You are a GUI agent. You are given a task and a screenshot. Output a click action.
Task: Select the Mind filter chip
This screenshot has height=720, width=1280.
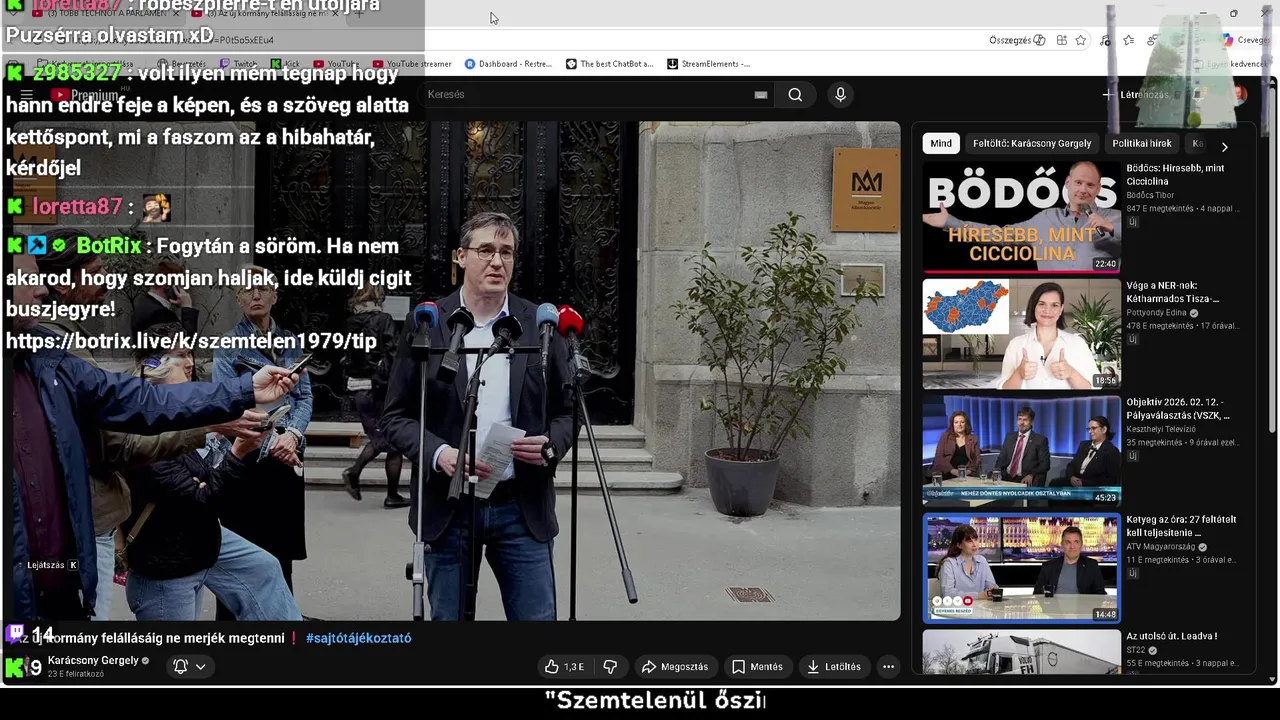click(x=941, y=143)
